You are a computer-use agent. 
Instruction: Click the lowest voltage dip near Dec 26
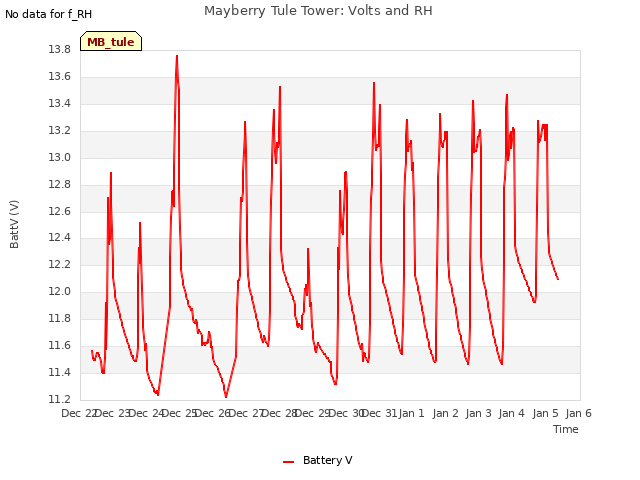[x=226, y=397]
